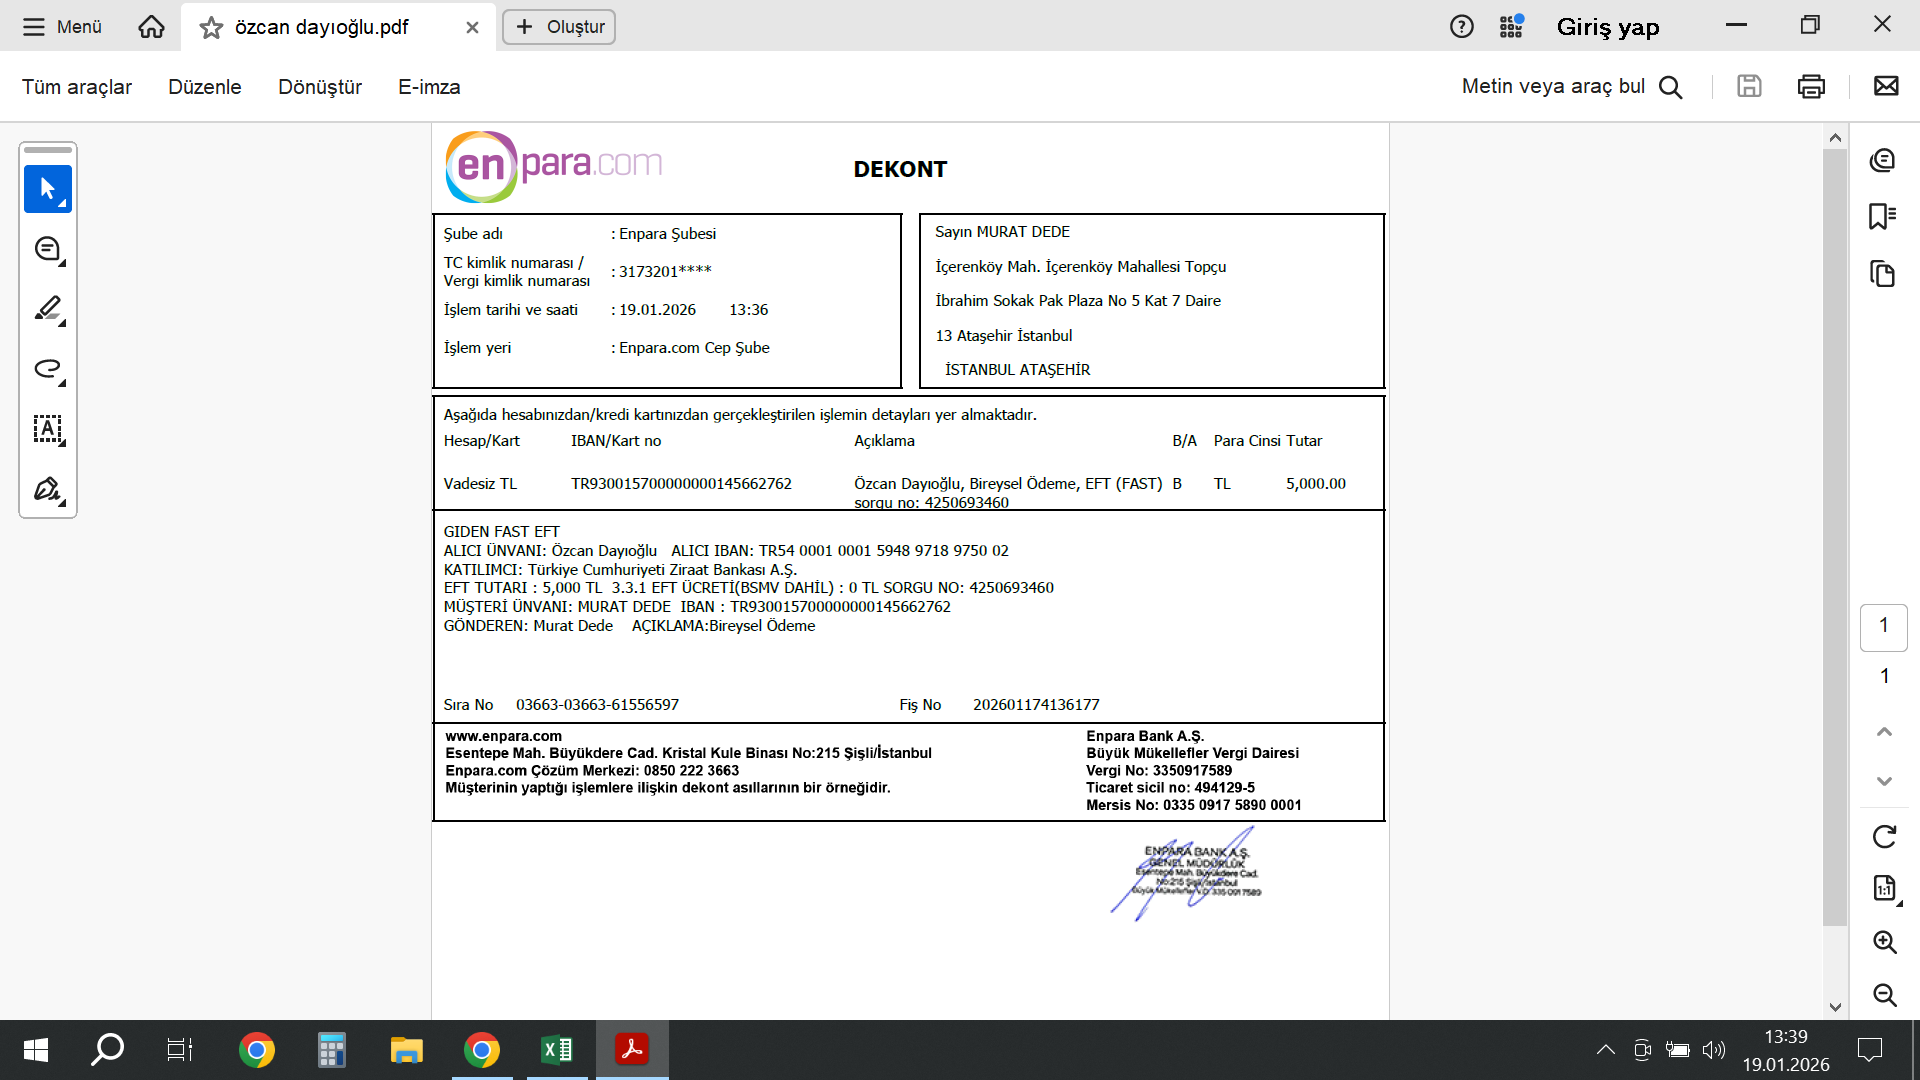Image resolution: width=1920 pixels, height=1080 pixels.
Task: Go to the previous page arrow
Action: [x=1884, y=732]
